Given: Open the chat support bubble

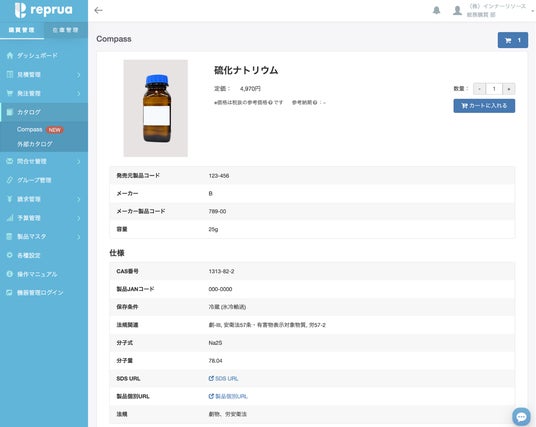Looking at the screenshot, I should coord(521,417).
